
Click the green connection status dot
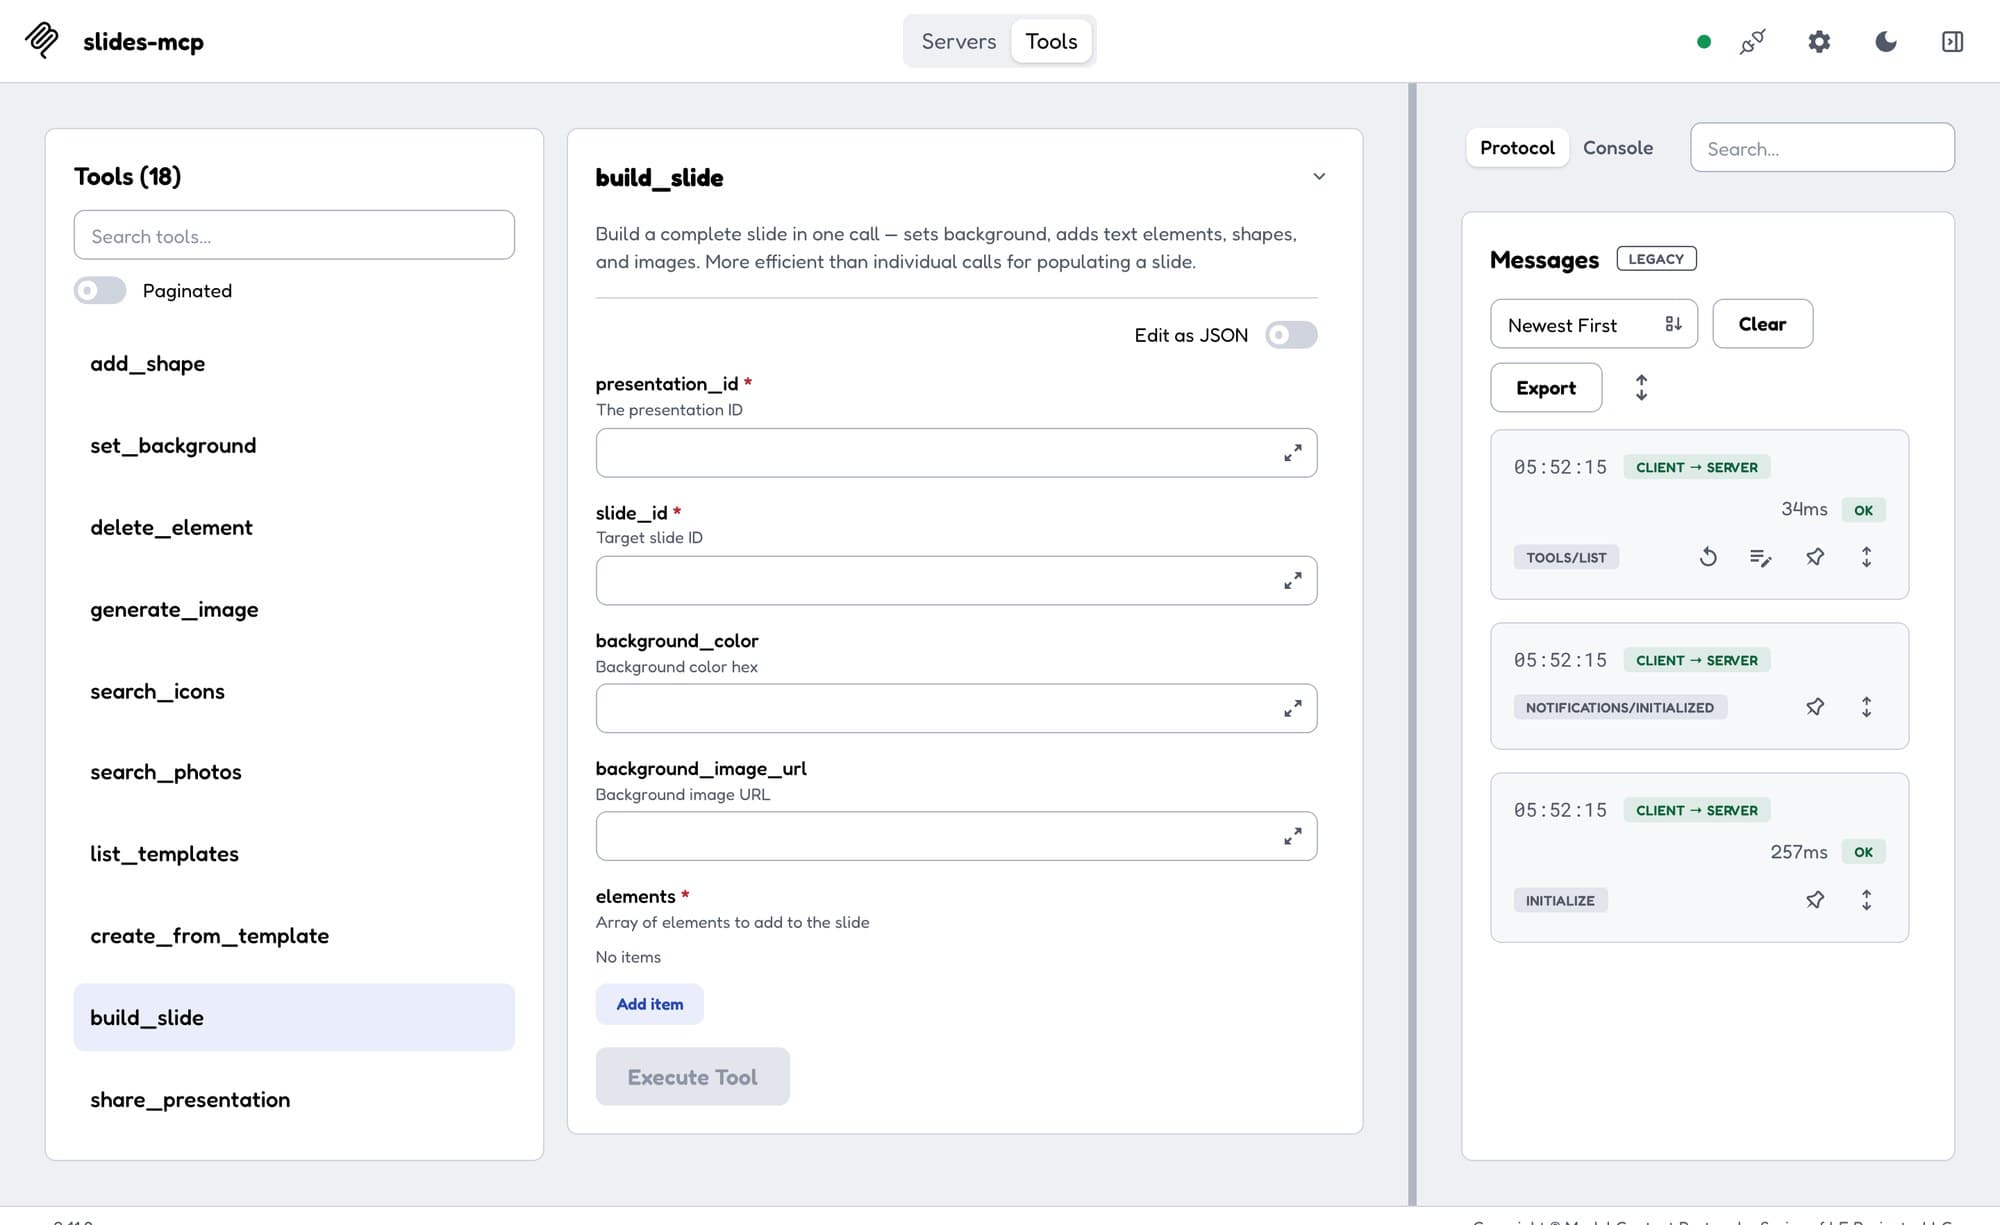coord(1704,42)
